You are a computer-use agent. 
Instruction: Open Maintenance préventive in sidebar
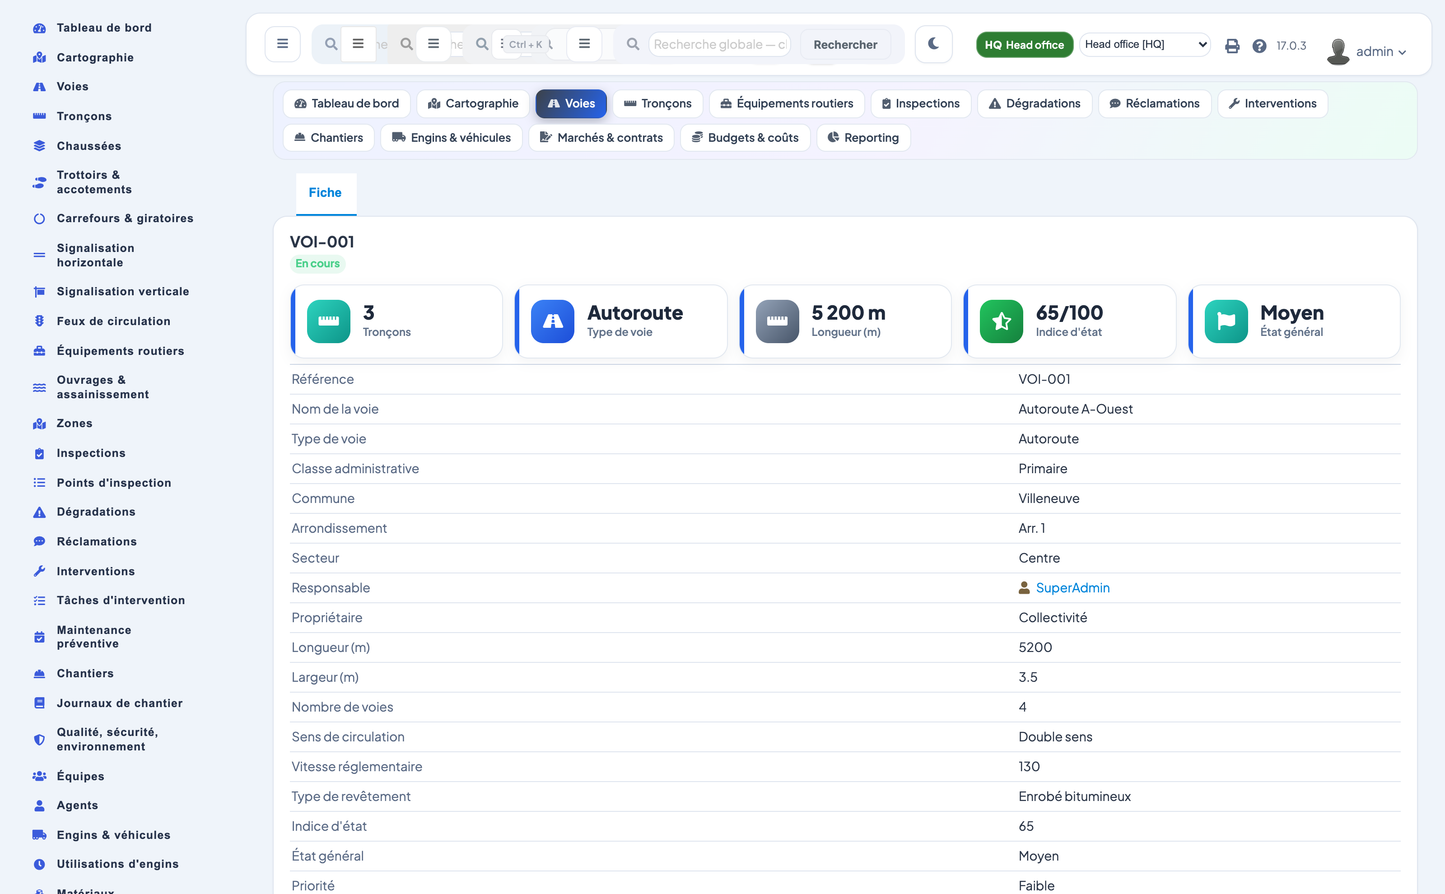click(94, 637)
